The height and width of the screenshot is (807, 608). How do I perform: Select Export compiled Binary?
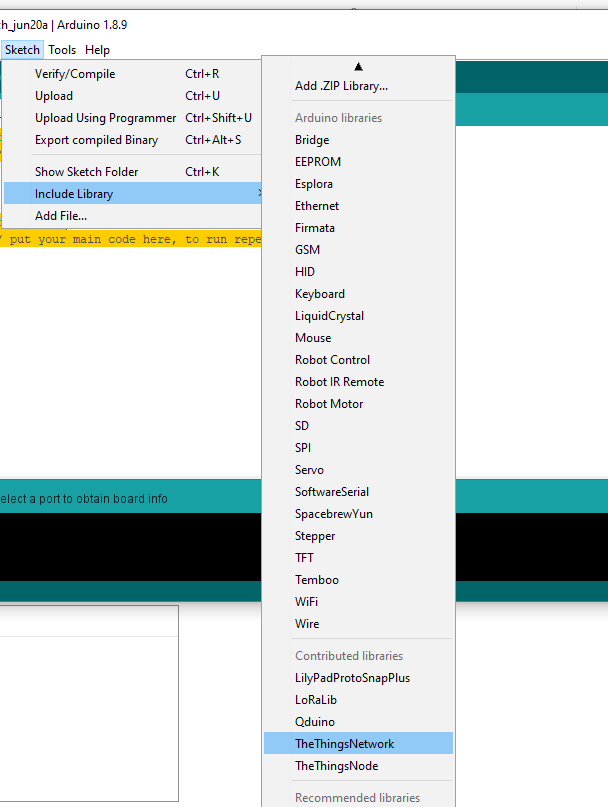click(133, 140)
